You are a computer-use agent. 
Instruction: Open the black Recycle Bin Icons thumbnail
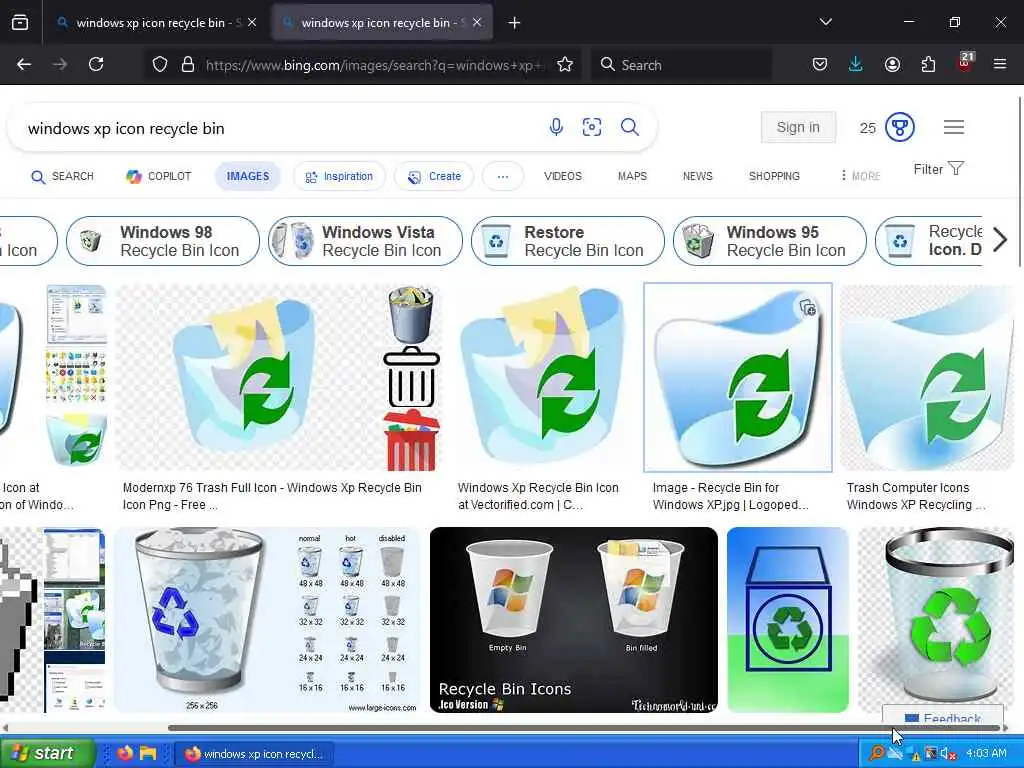point(573,620)
